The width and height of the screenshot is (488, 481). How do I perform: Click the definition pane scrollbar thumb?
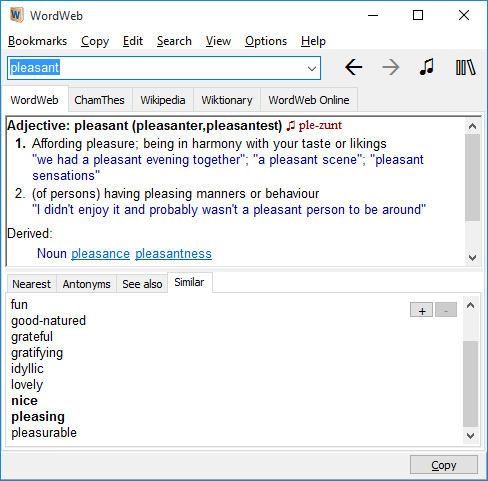coord(472,177)
